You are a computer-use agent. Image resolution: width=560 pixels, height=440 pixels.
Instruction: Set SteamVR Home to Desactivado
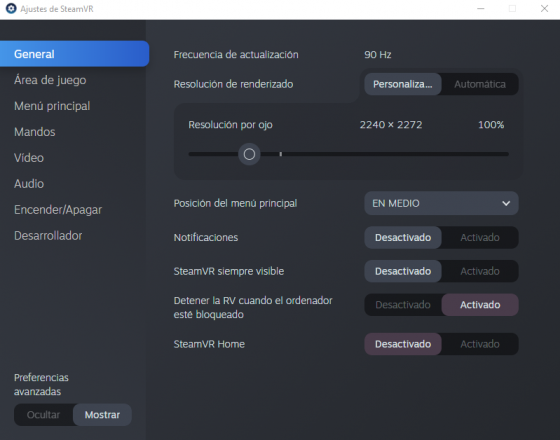pos(403,344)
